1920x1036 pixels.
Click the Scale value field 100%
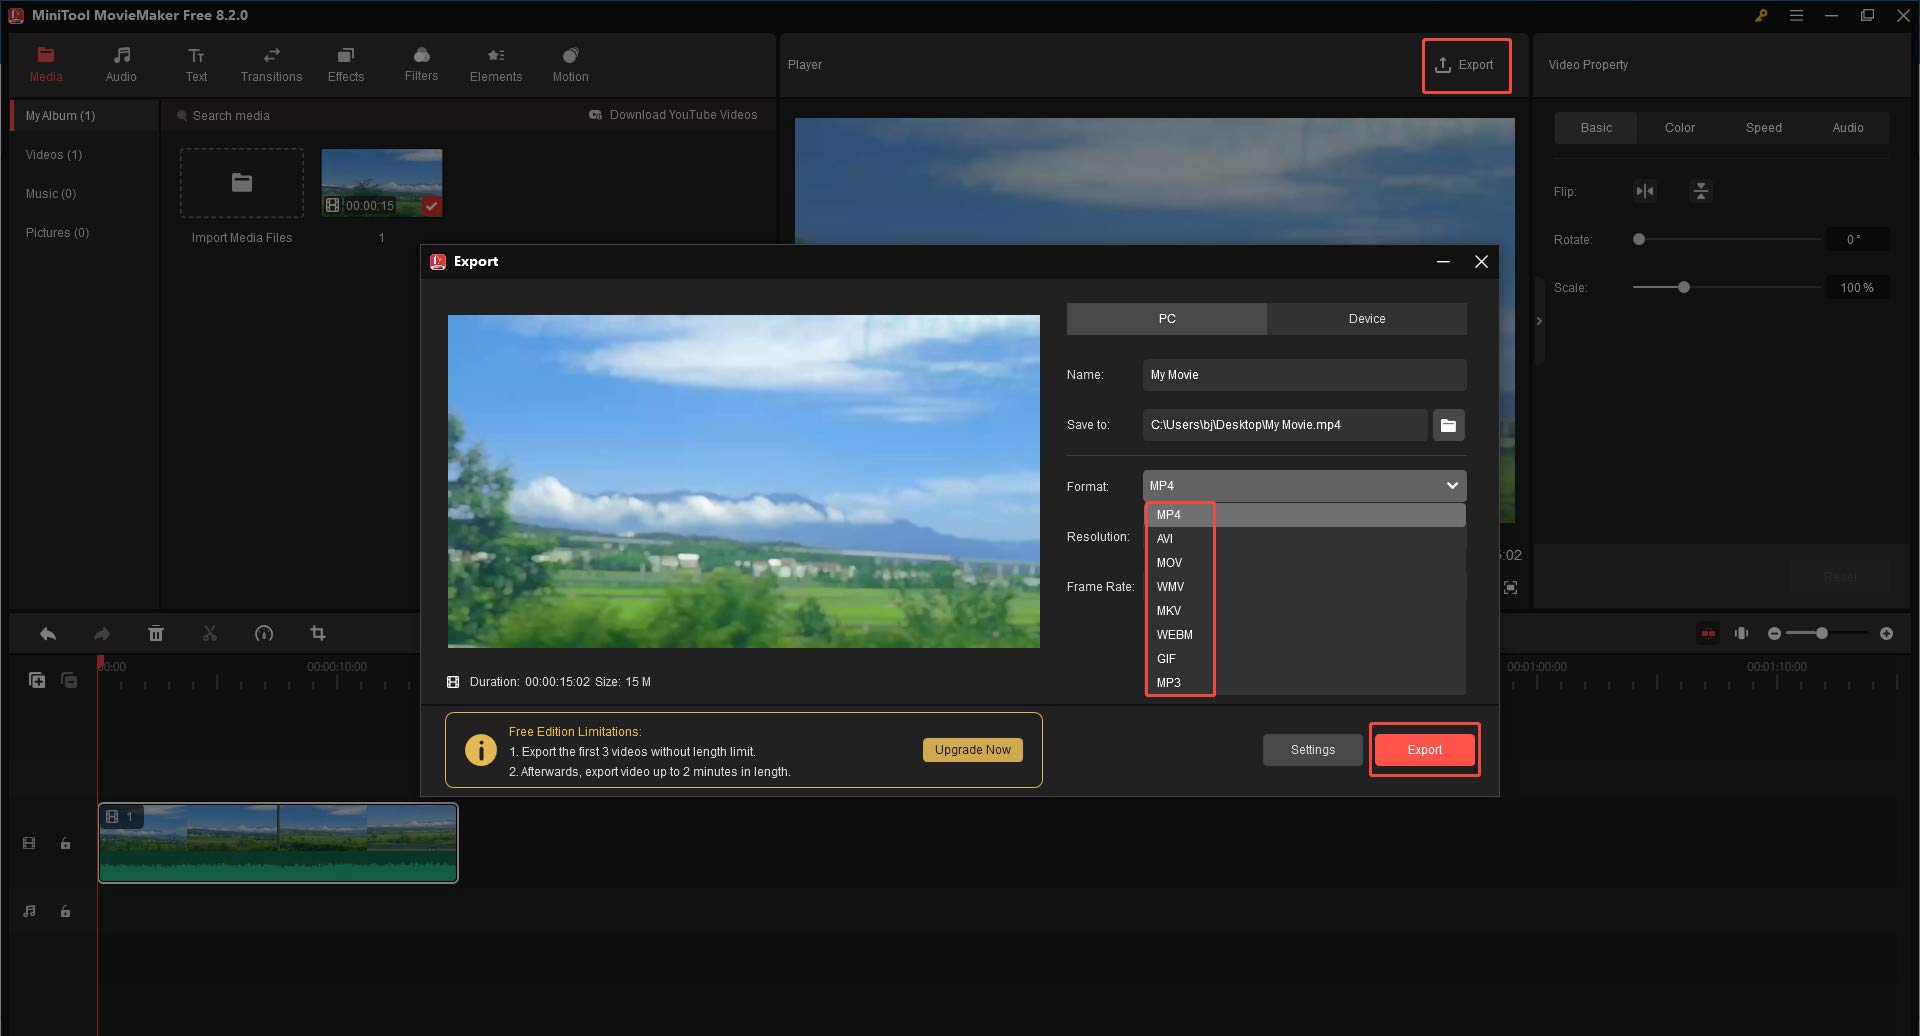click(x=1857, y=288)
